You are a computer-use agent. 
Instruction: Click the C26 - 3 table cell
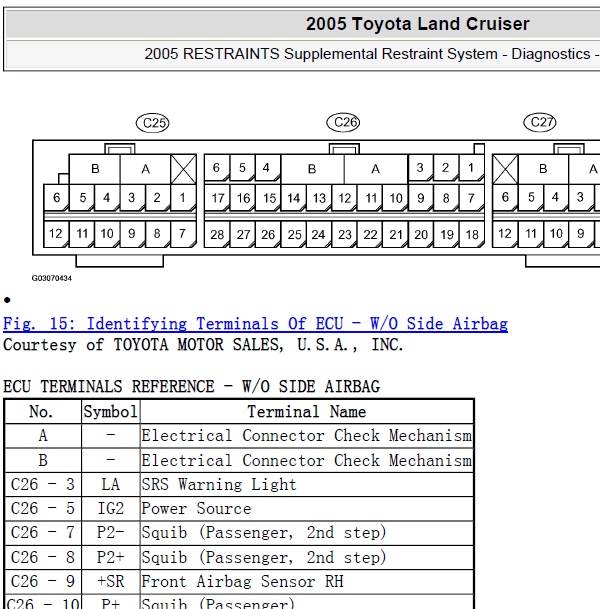pyautogui.click(x=43, y=485)
